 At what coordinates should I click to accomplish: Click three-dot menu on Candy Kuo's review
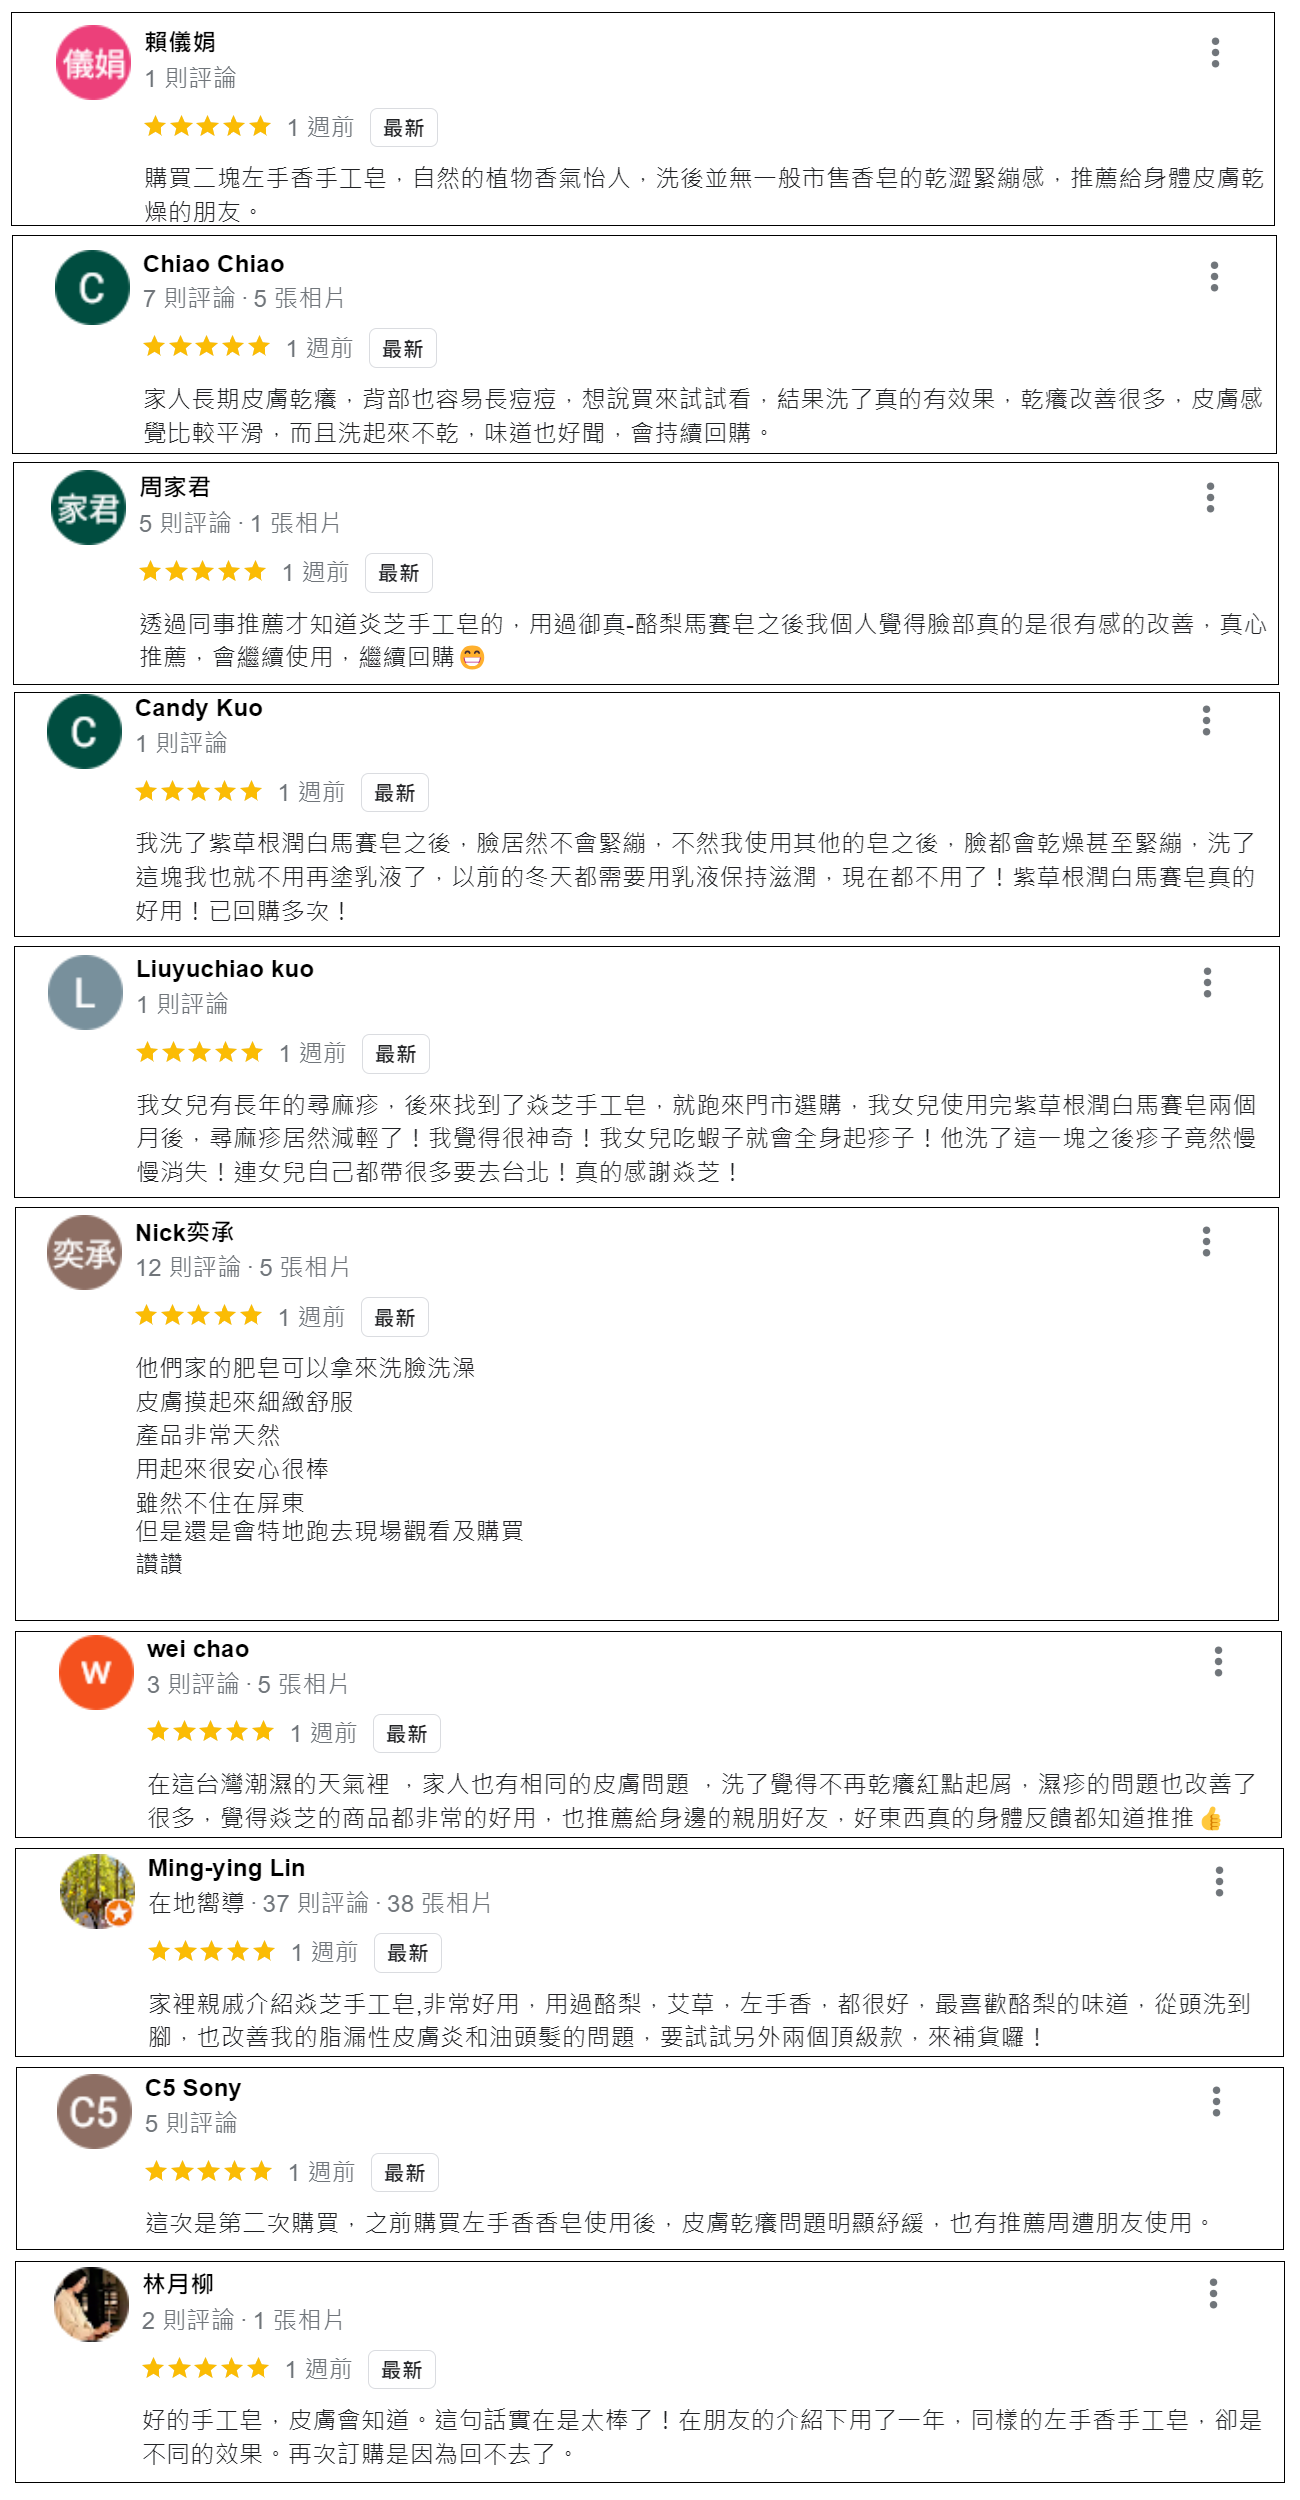pos(1206,720)
